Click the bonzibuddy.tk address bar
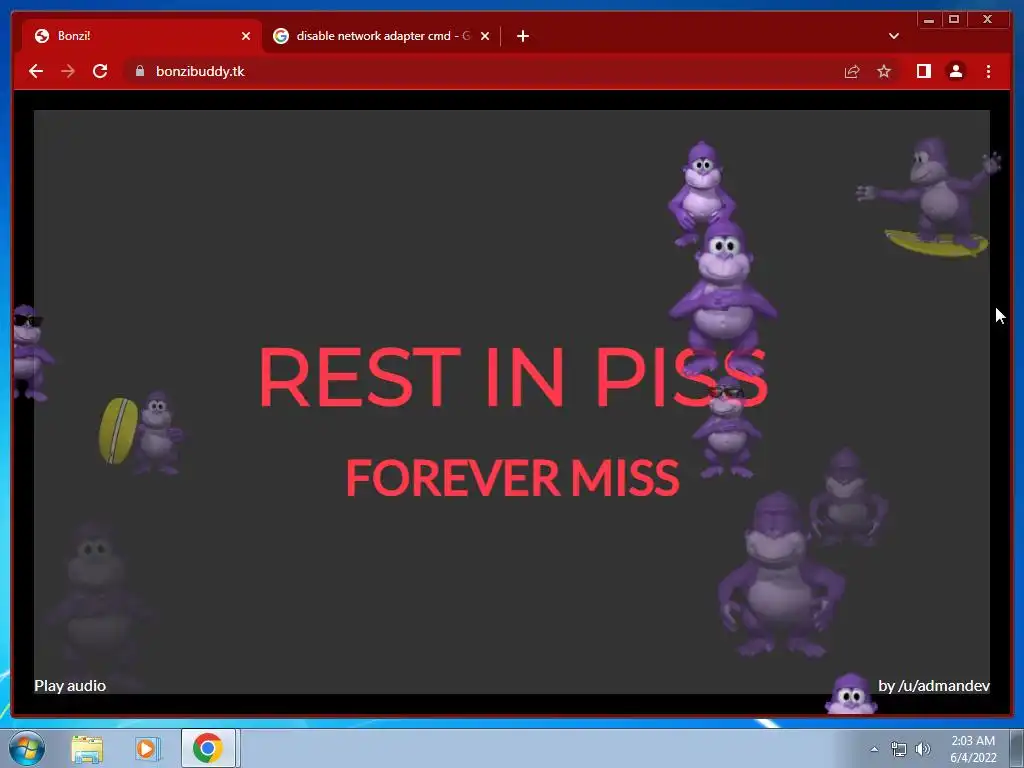Image resolution: width=1024 pixels, height=768 pixels. coord(482,71)
